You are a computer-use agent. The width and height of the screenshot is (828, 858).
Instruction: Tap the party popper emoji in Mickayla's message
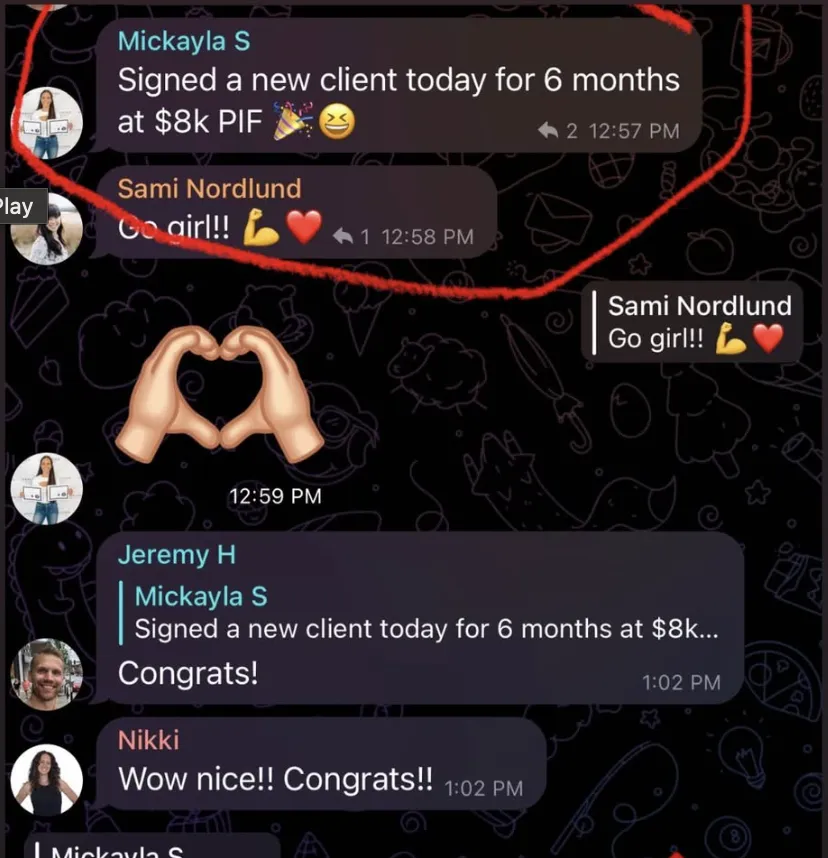coord(293,120)
